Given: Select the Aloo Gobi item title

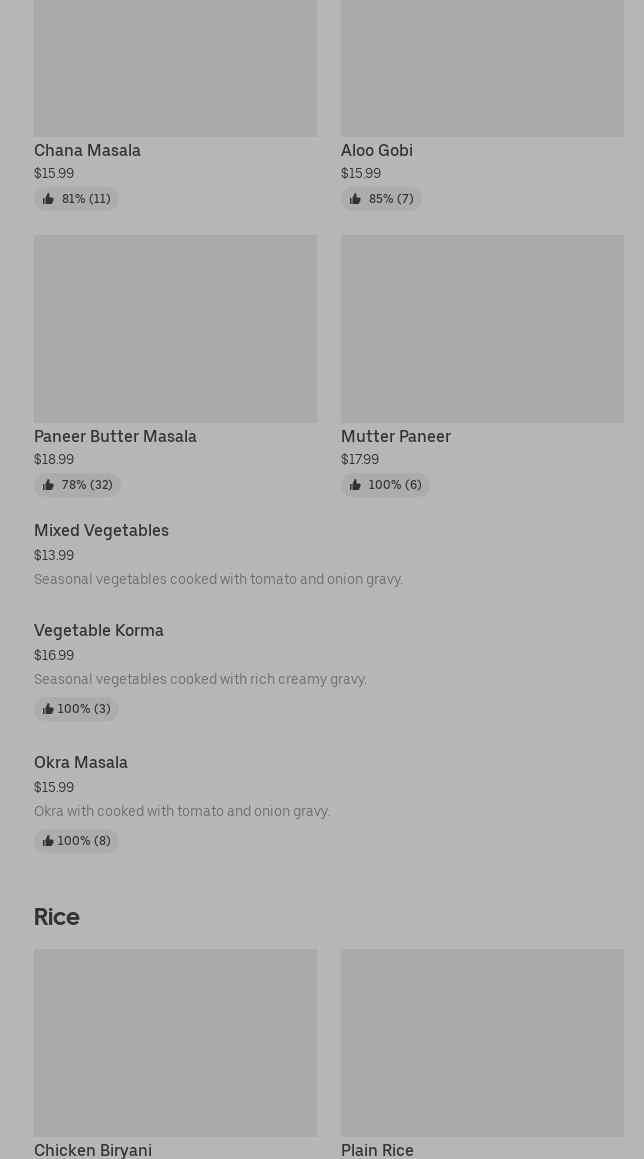Looking at the screenshot, I should (376, 150).
